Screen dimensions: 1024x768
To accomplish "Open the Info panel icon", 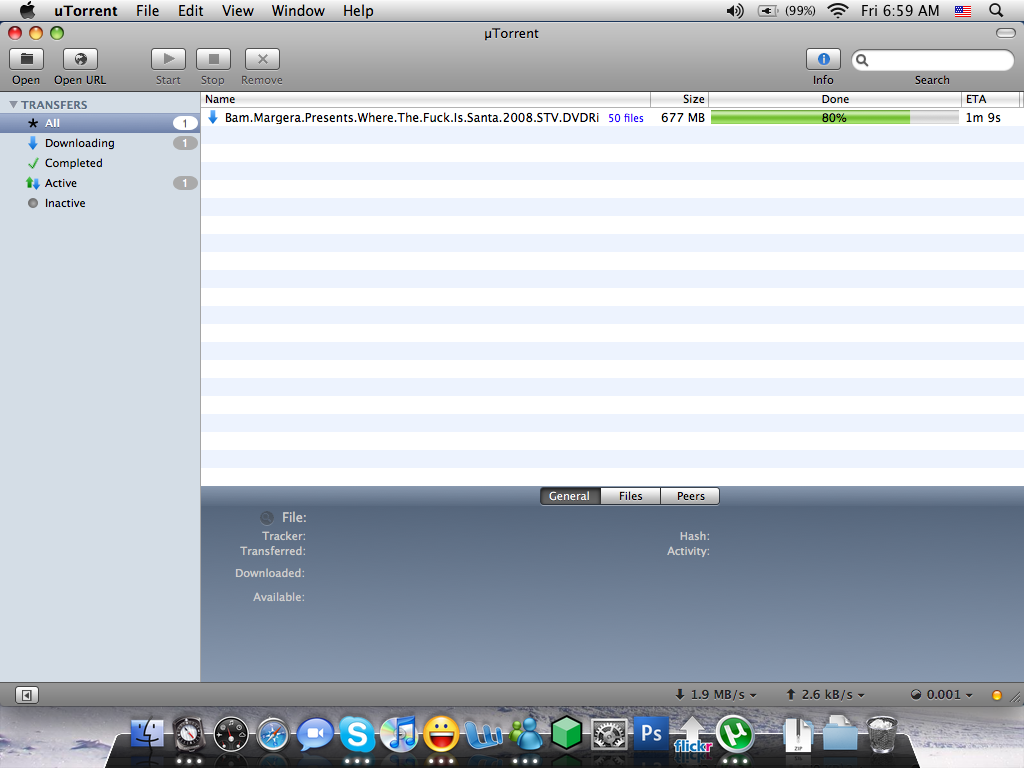I will pos(824,59).
